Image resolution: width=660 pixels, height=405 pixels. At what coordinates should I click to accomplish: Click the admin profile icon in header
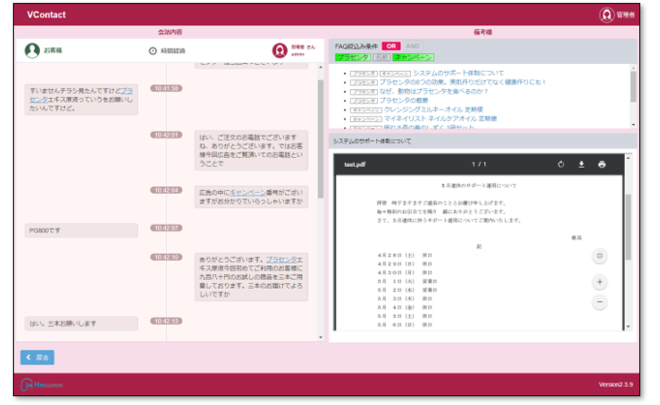click(606, 15)
